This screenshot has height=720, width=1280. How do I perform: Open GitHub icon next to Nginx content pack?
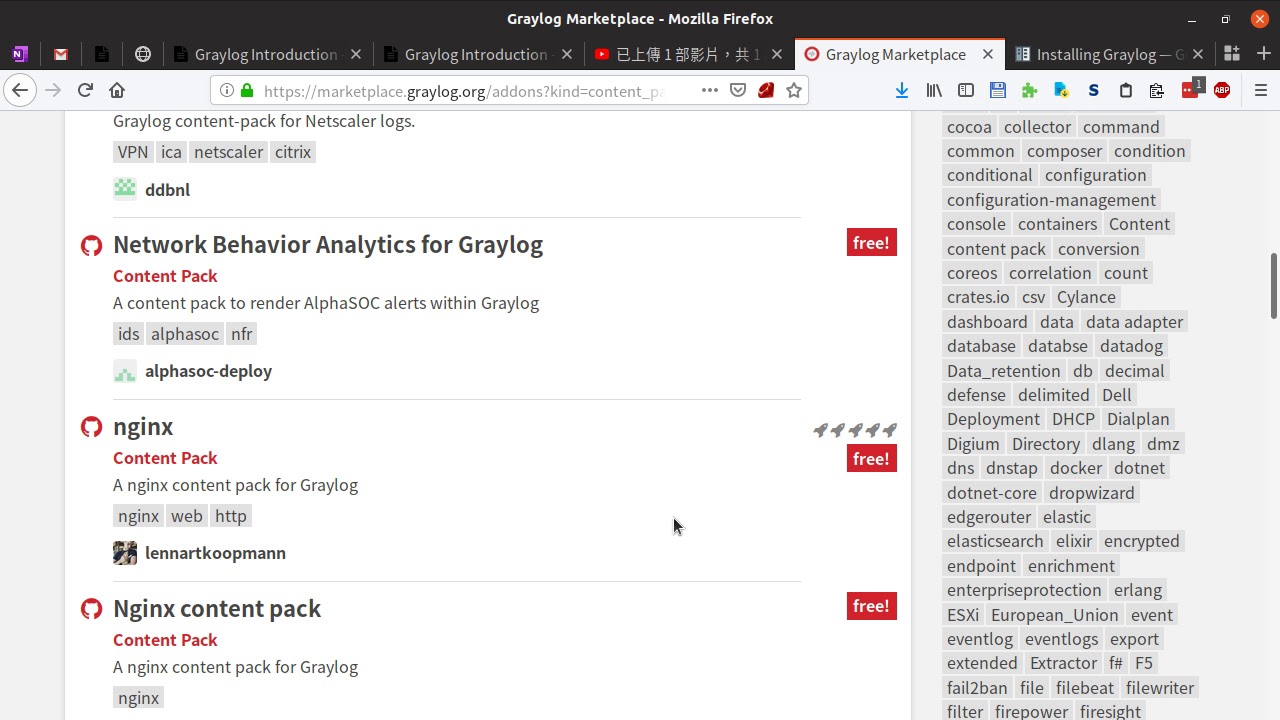tap(91, 609)
